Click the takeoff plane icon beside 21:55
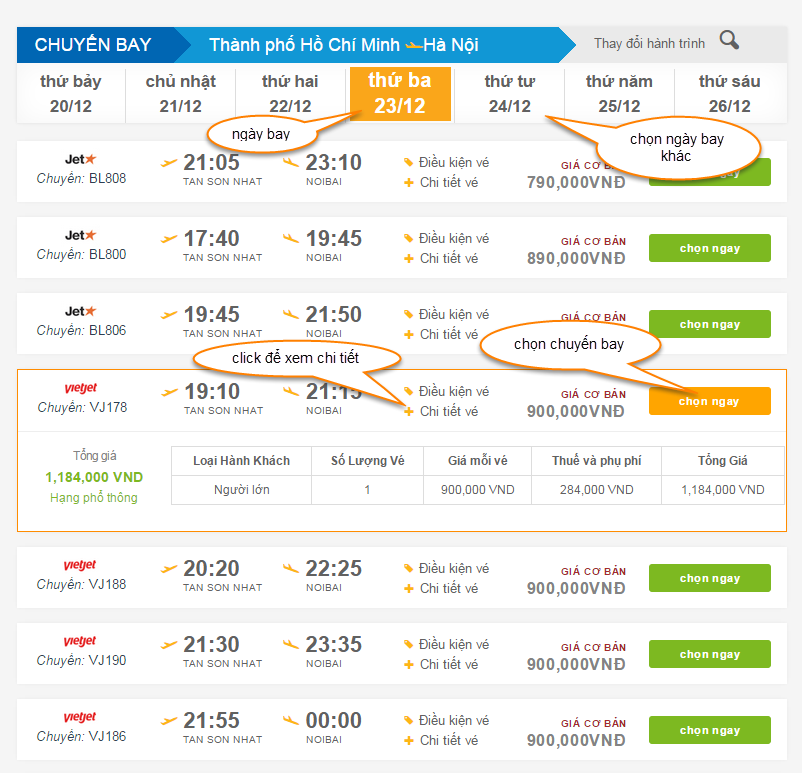Viewport: 802px width, 773px height. coord(169,721)
